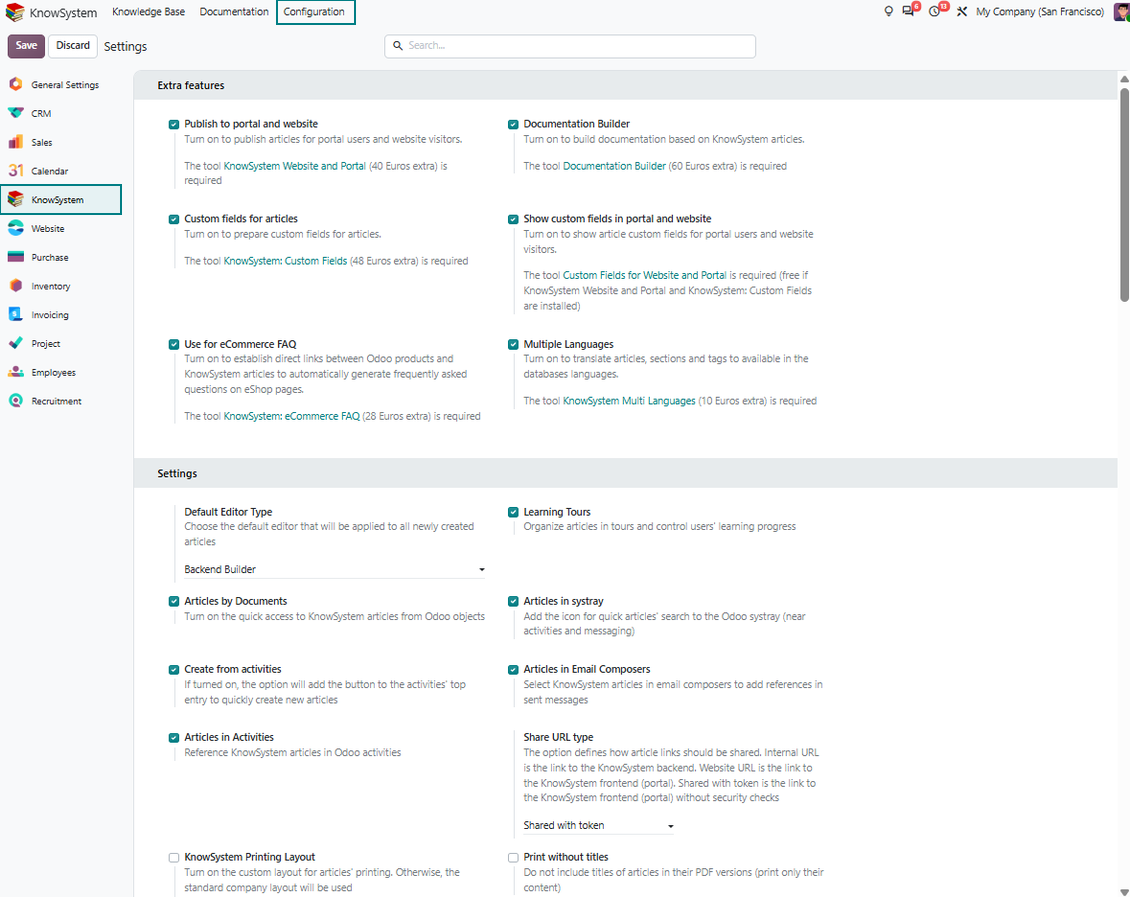The width and height of the screenshot is (1130, 897).
Task: Follow the KnowSystem Multi Languages link
Action: pos(629,401)
